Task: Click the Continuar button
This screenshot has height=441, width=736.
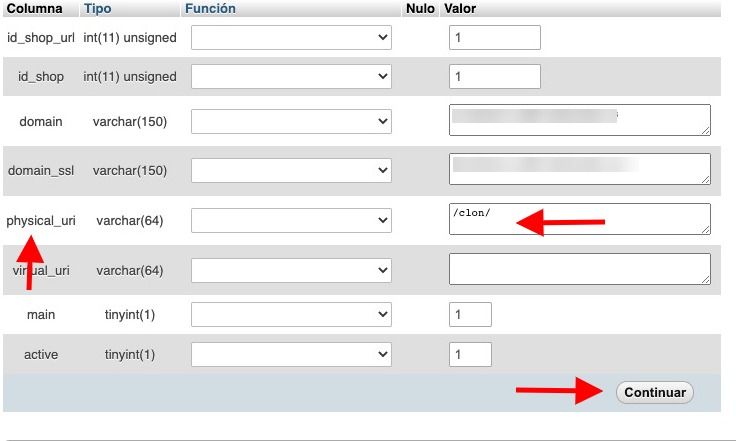Action: (655, 392)
